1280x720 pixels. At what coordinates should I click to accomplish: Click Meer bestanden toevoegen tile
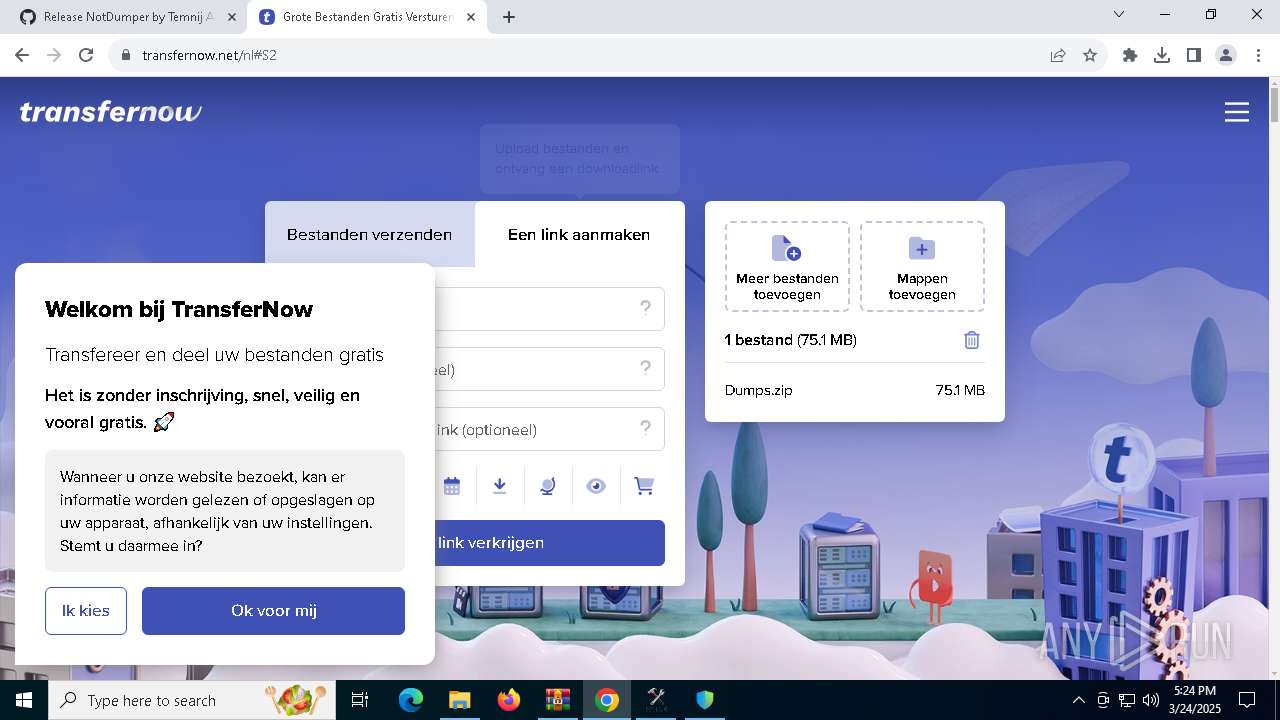(x=787, y=266)
